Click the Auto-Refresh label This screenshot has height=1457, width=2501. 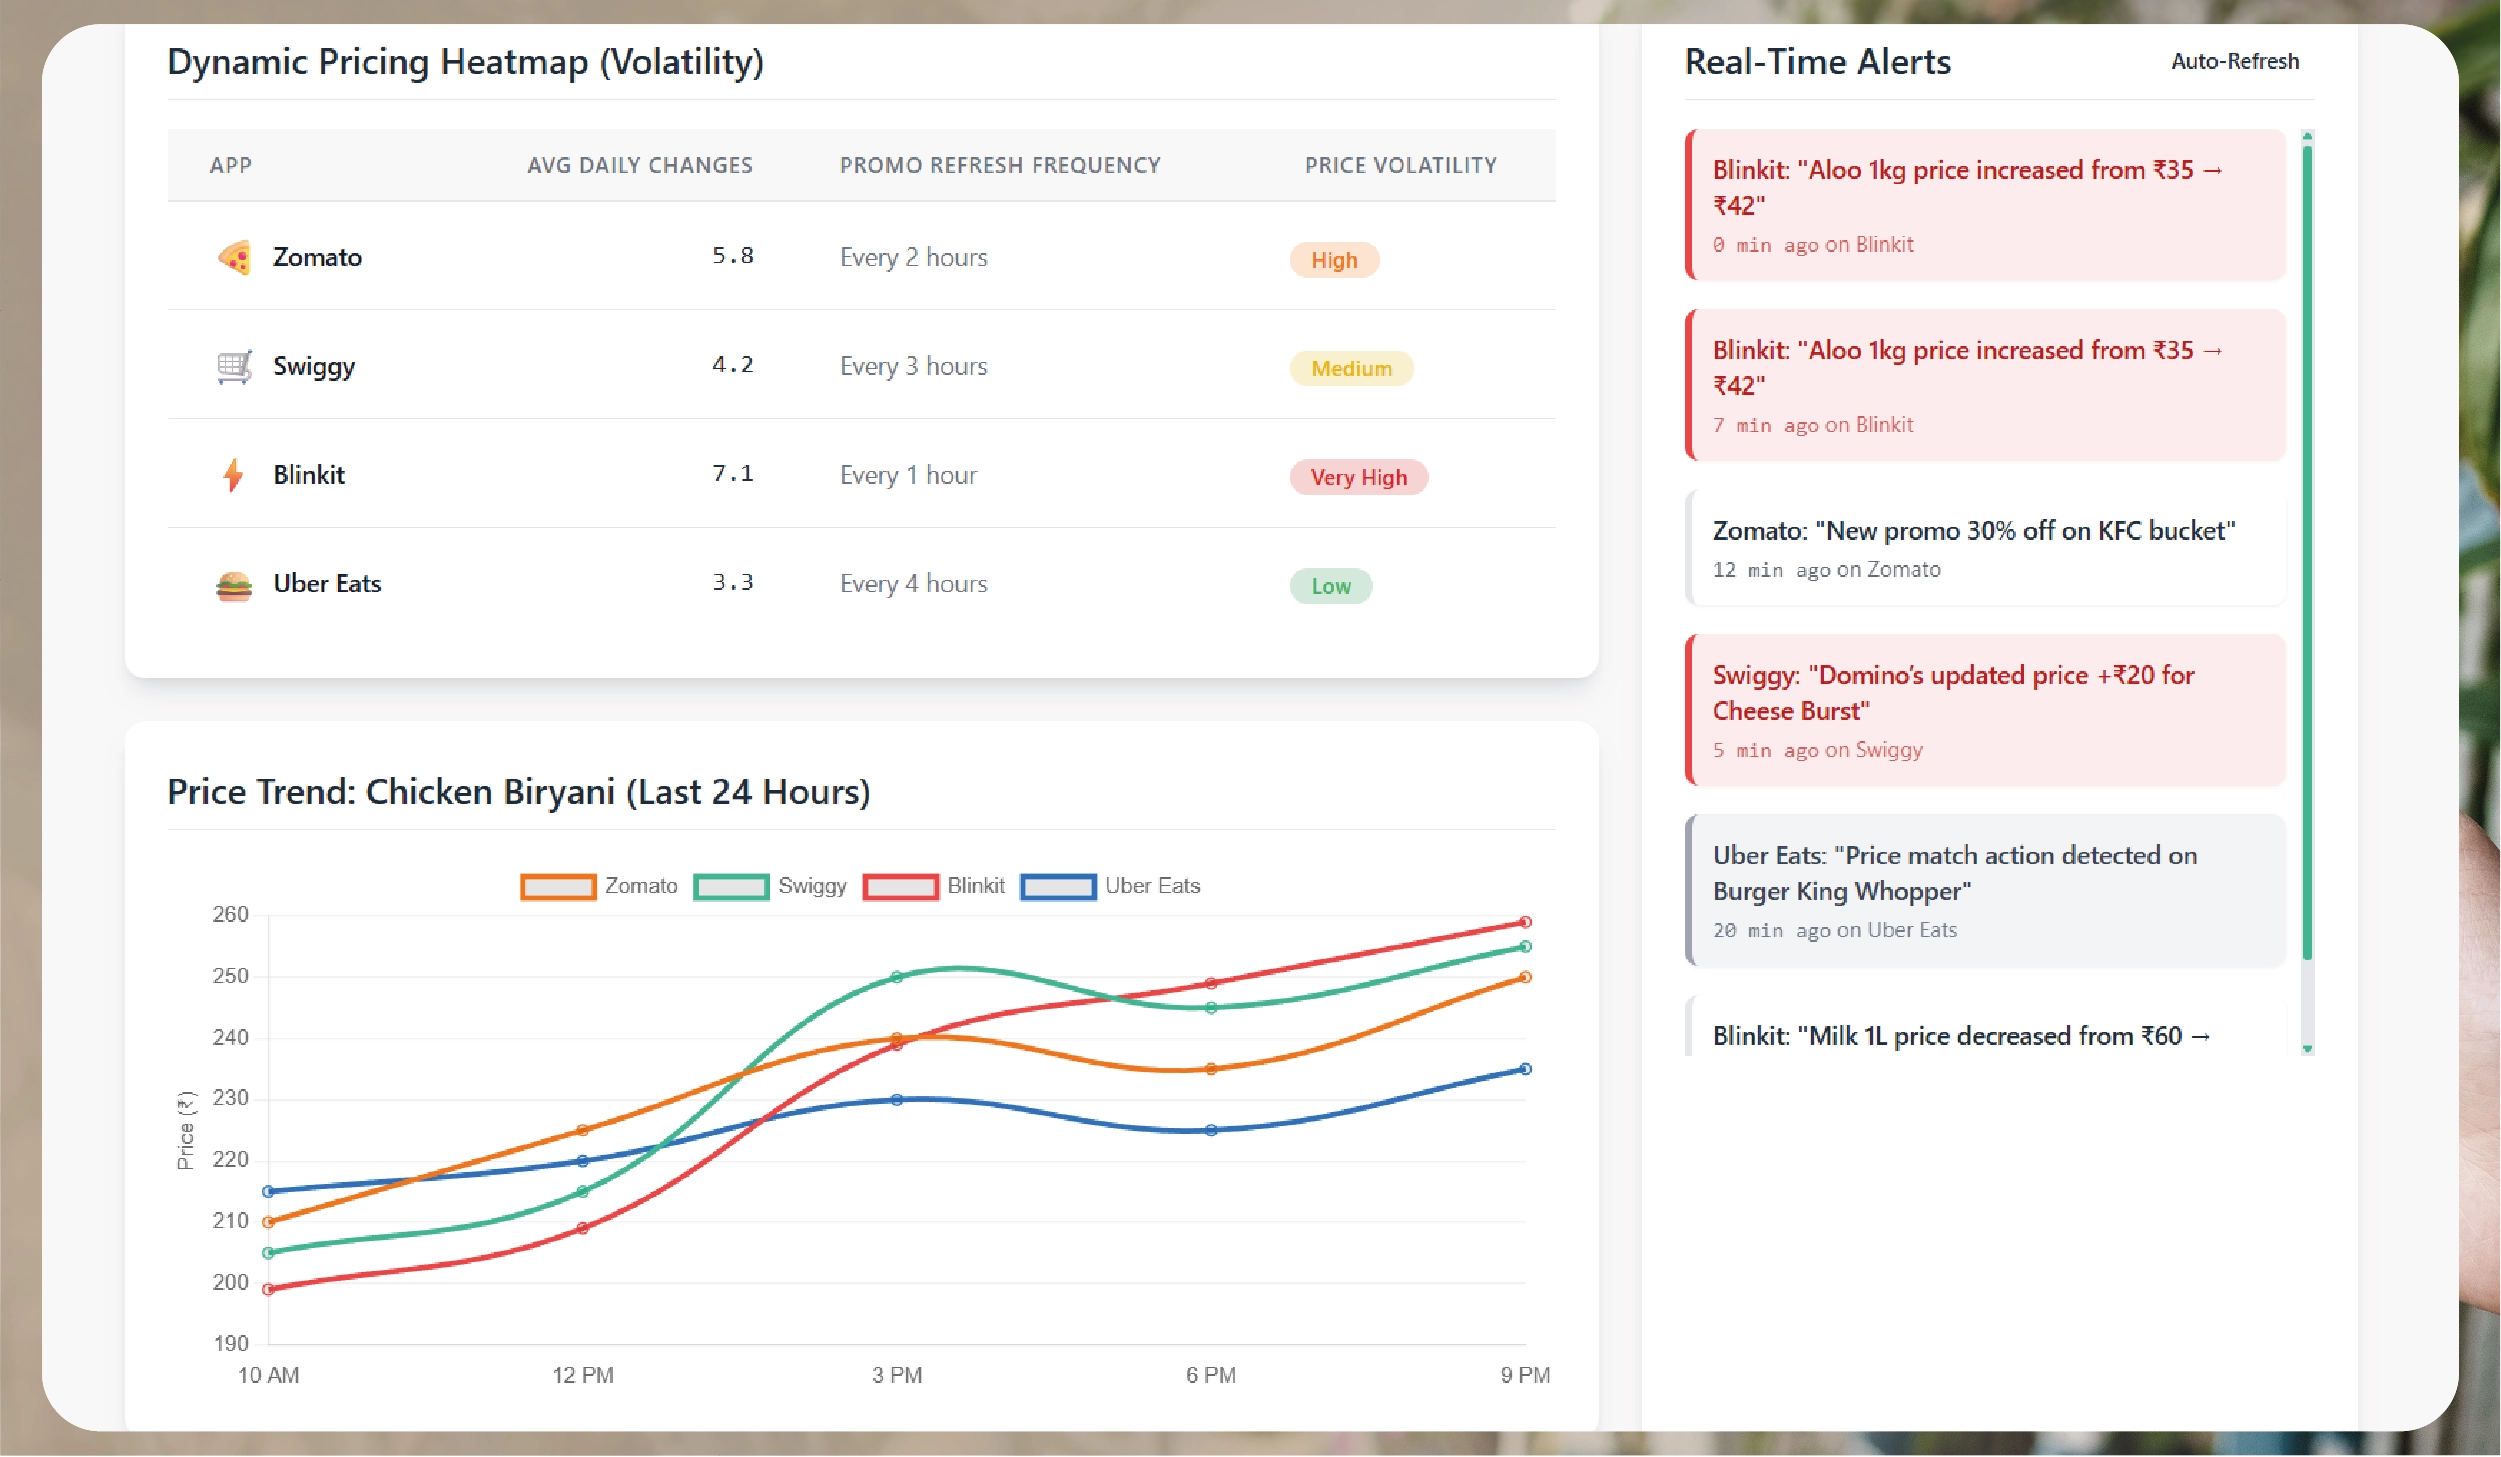(x=2234, y=62)
